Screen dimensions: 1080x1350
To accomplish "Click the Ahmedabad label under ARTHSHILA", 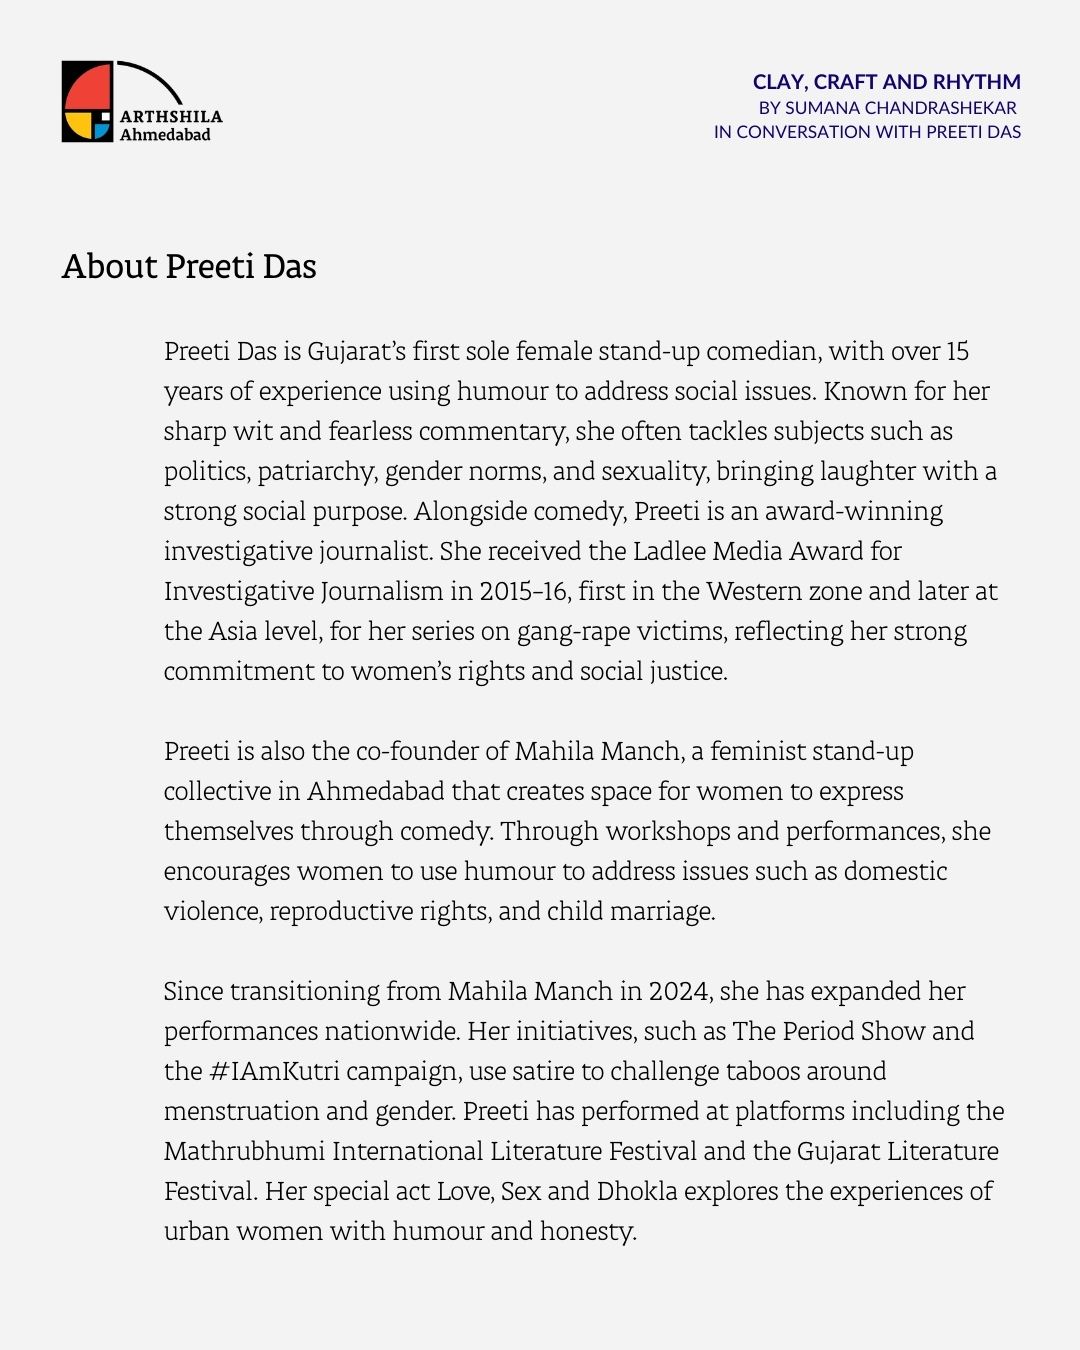I will pyautogui.click(x=165, y=135).
